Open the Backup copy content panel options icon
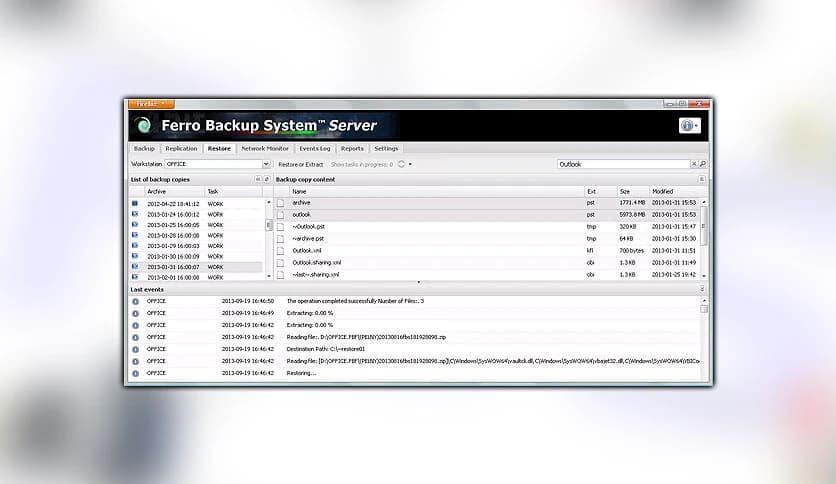836x484 pixels. (702, 180)
